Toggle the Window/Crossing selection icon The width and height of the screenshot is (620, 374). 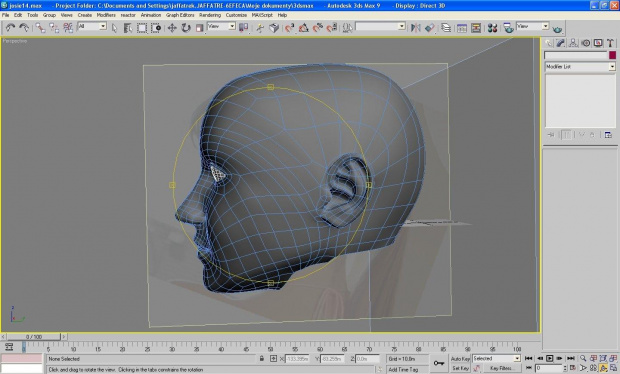[x=156, y=28]
